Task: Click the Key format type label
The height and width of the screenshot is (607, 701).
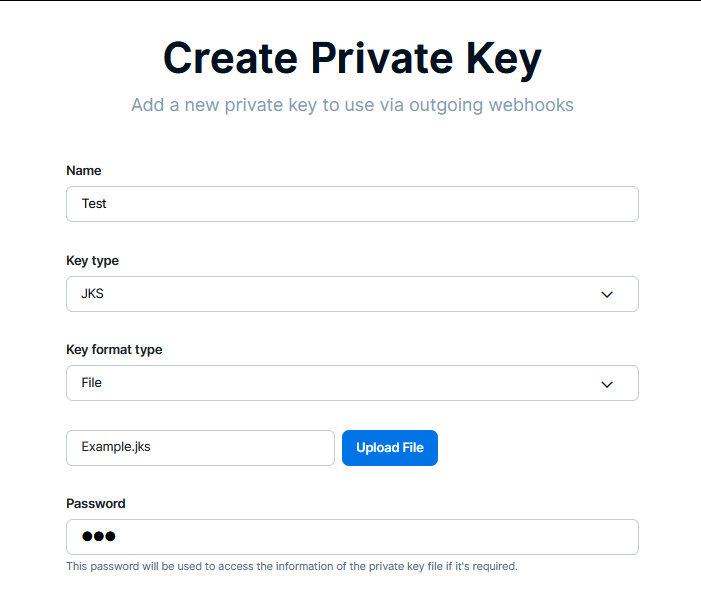Action: pyautogui.click(x=114, y=350)
